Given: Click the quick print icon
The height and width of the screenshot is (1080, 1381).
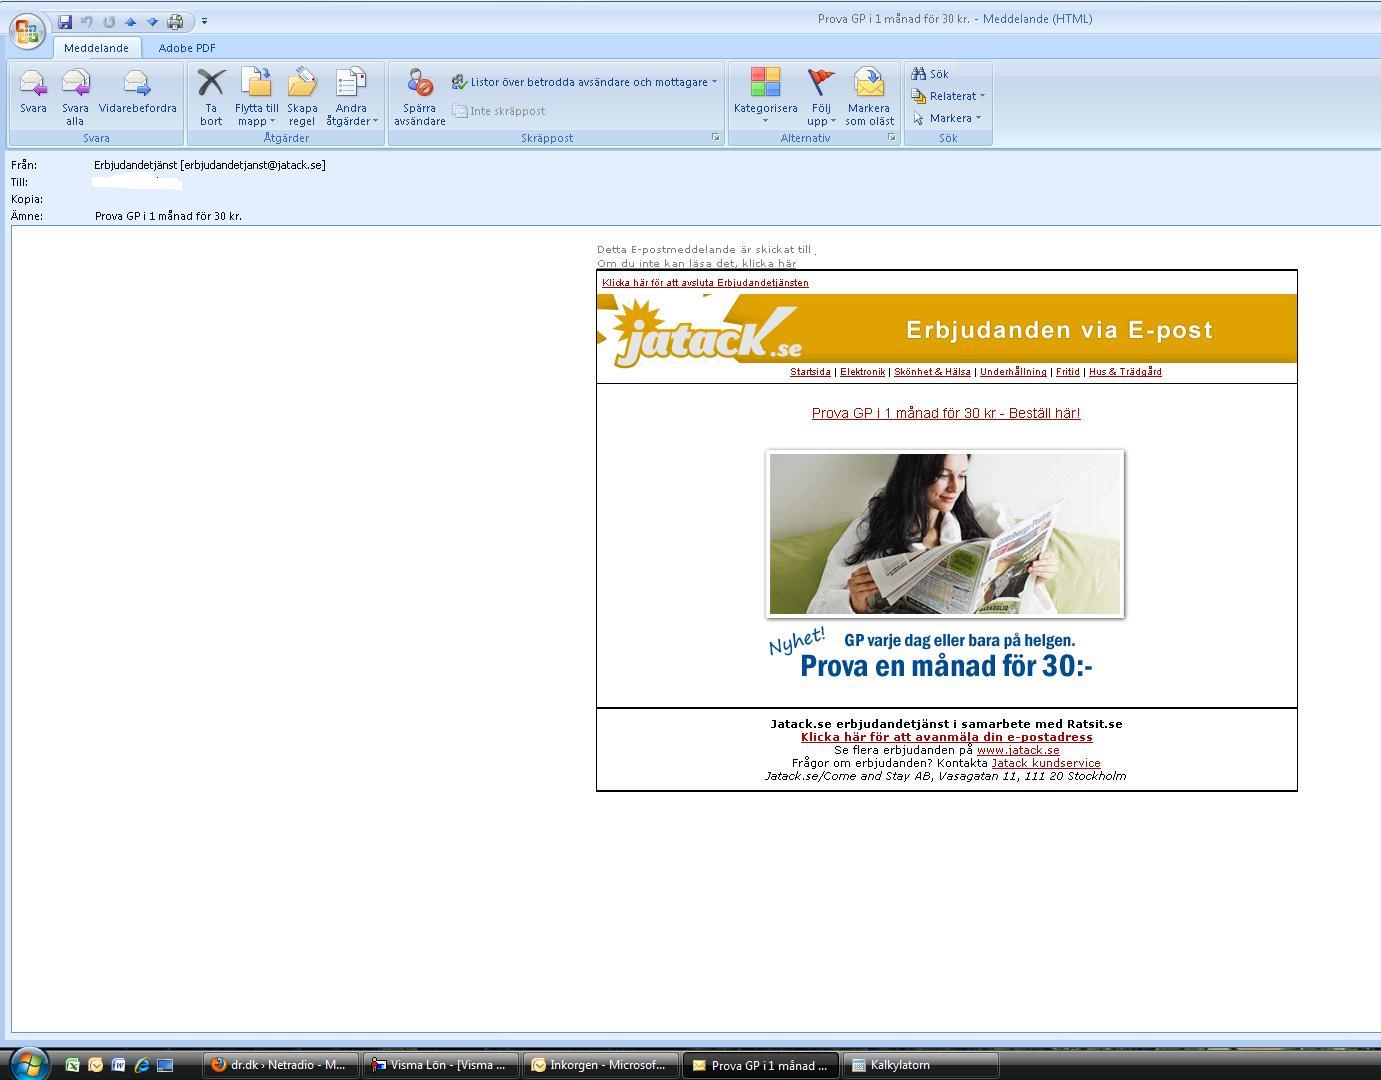Looking at the screenshot, I should tap(175, 21).
